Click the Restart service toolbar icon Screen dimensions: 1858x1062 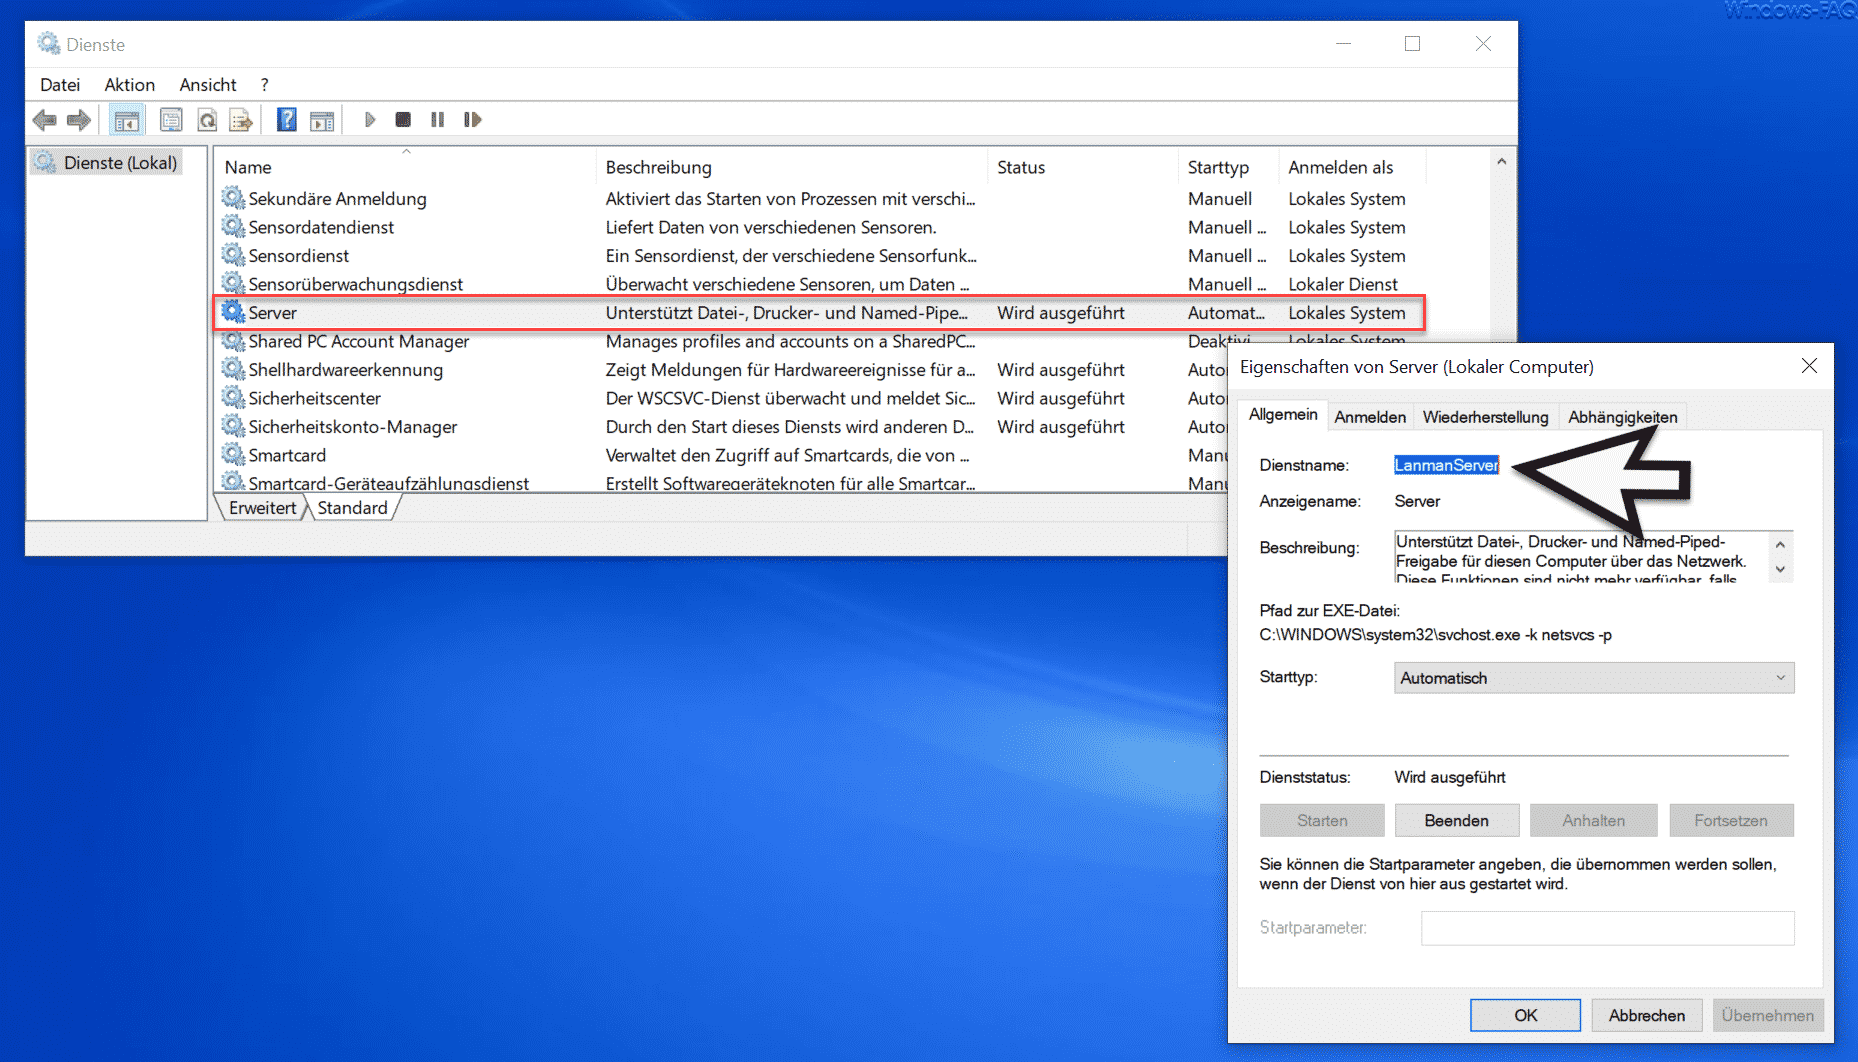tap(473, 120)
